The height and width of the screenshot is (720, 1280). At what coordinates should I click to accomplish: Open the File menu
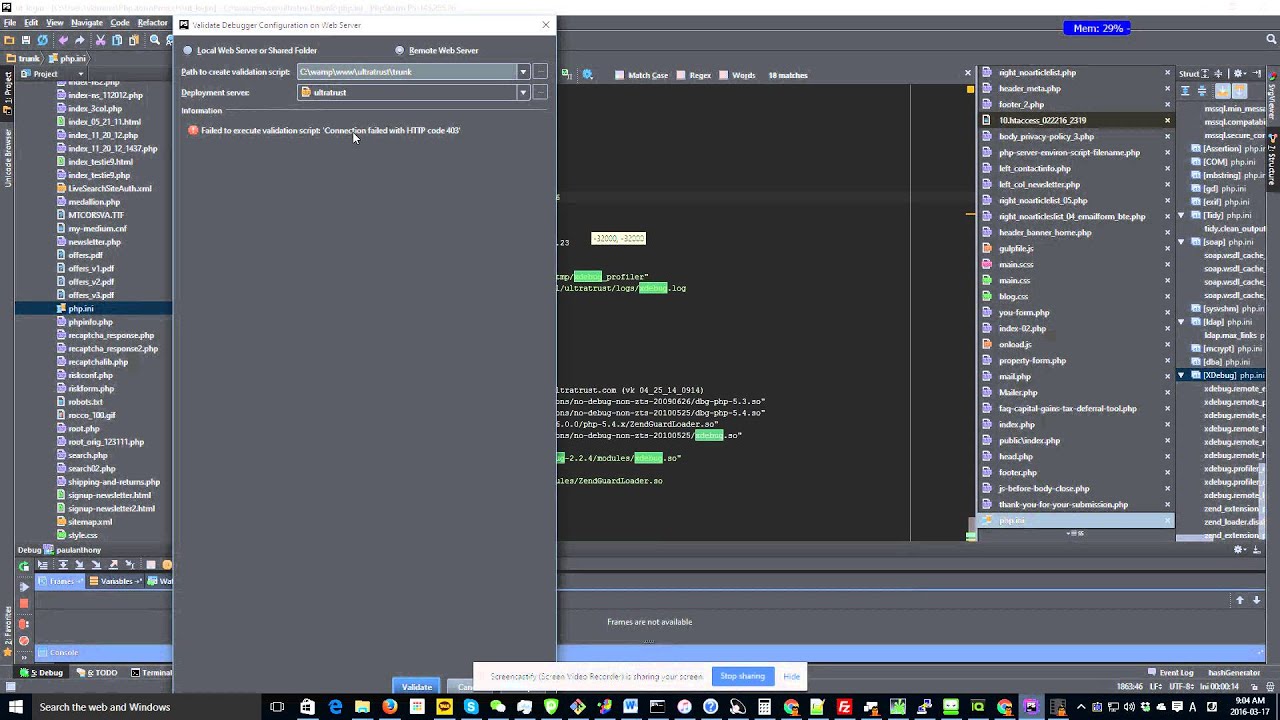tap(9, 22)
